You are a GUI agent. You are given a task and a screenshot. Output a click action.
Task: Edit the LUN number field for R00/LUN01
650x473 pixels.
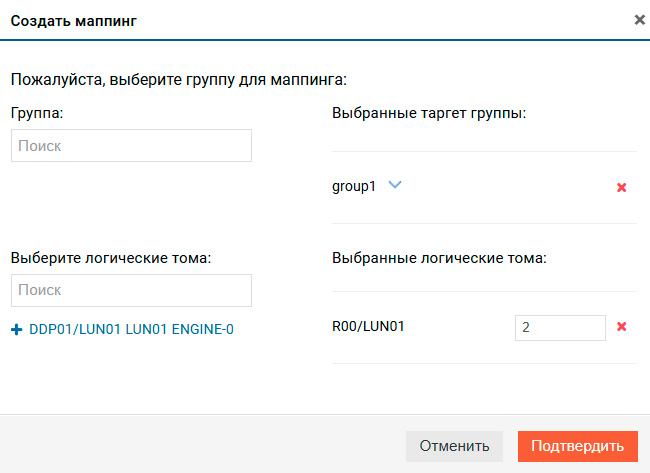(560, 328)
